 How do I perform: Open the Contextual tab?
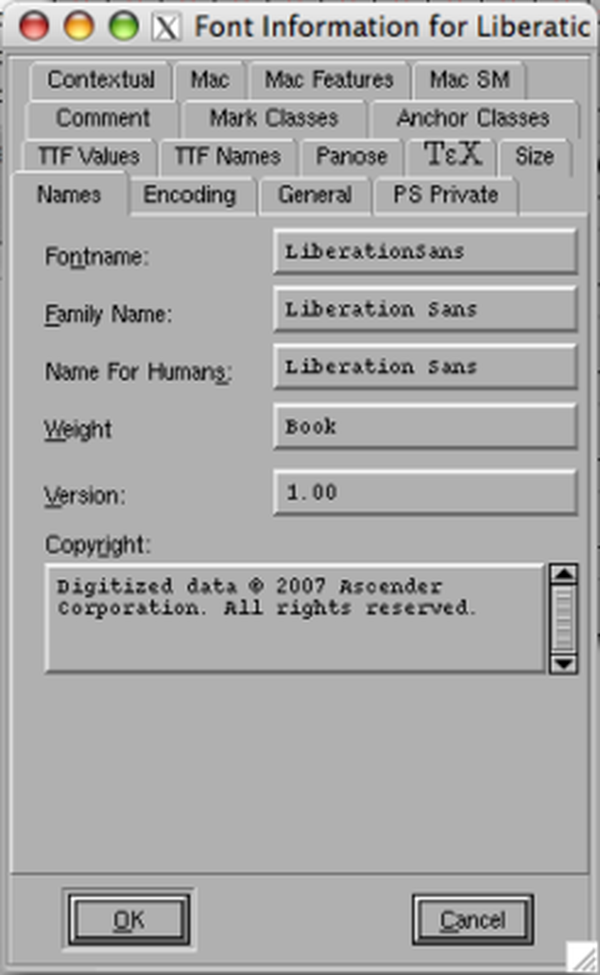pyautogui.click(x=101, y=80)
